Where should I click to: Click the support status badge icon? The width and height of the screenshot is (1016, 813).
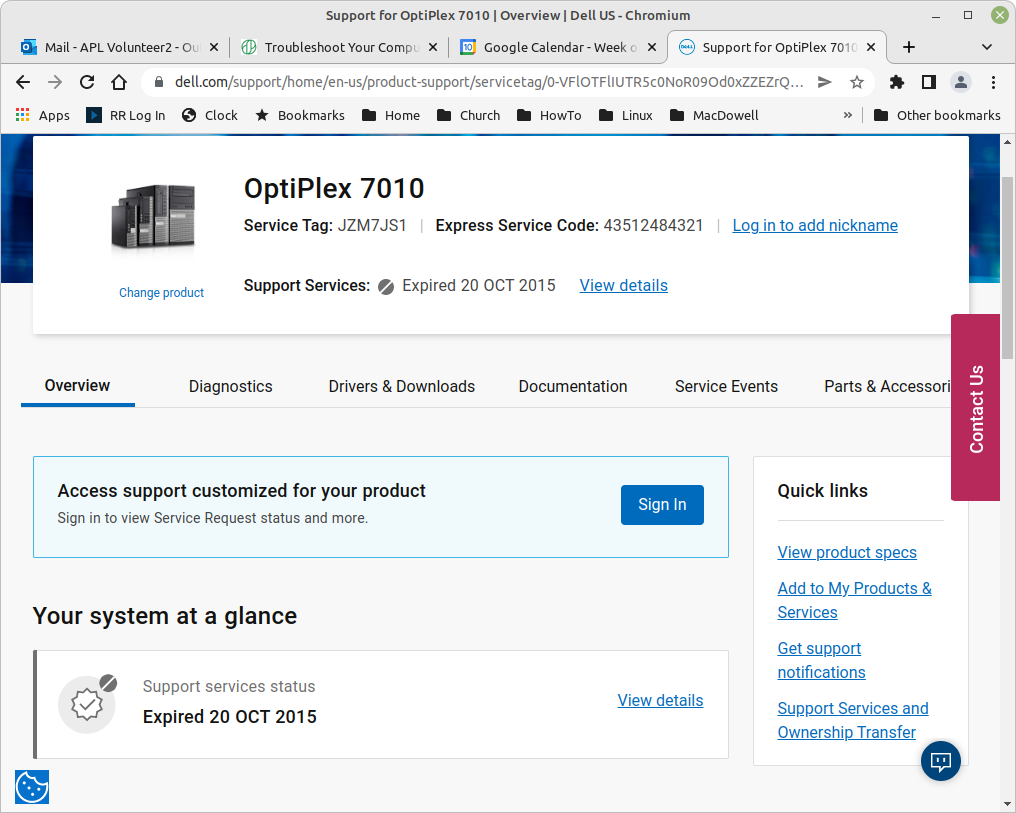point(87,704)
